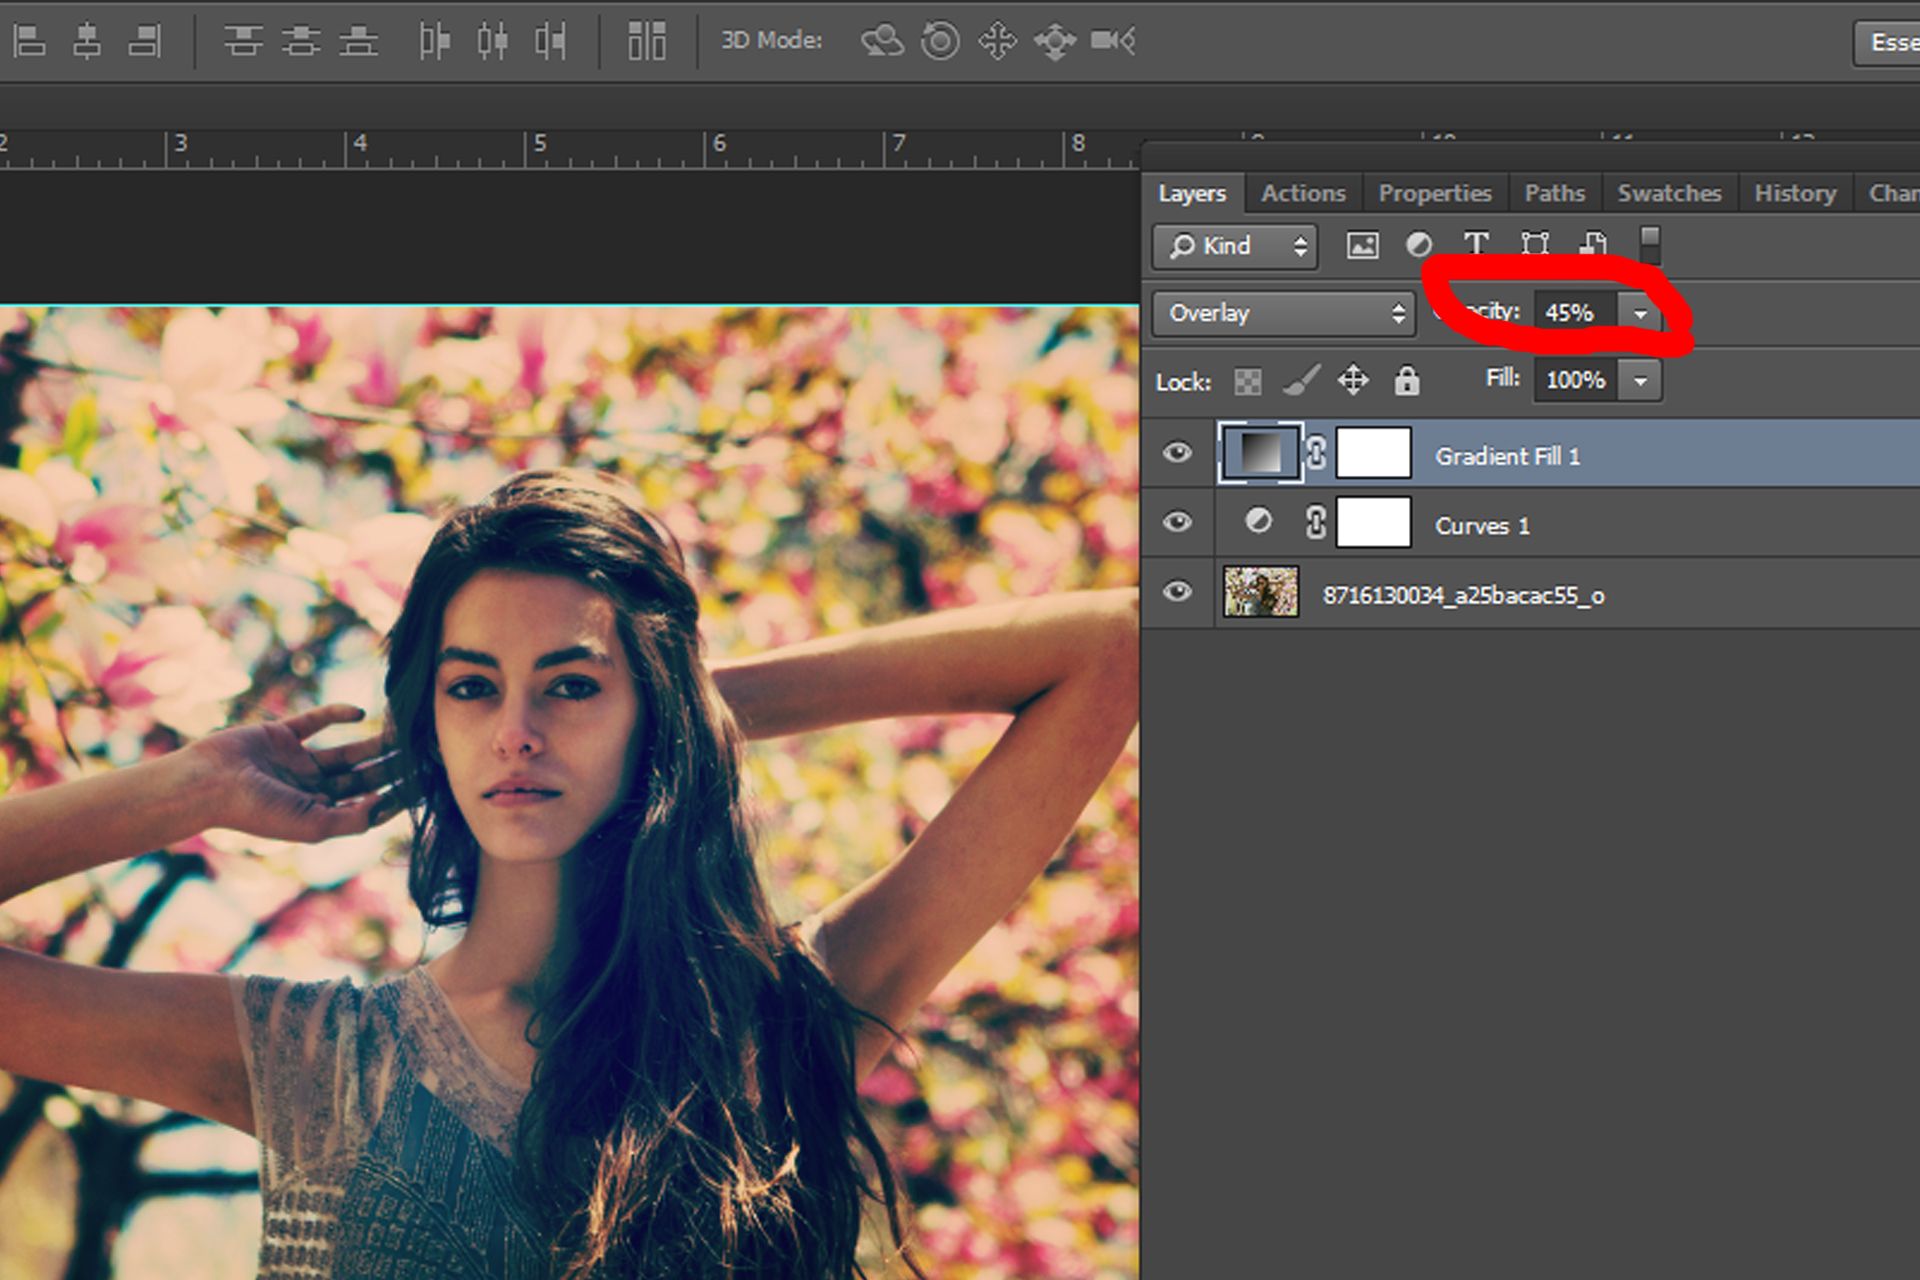The image size is (1920, 1280).
Task: Click the Type layers filter icon
Action: click(1477, 243)
